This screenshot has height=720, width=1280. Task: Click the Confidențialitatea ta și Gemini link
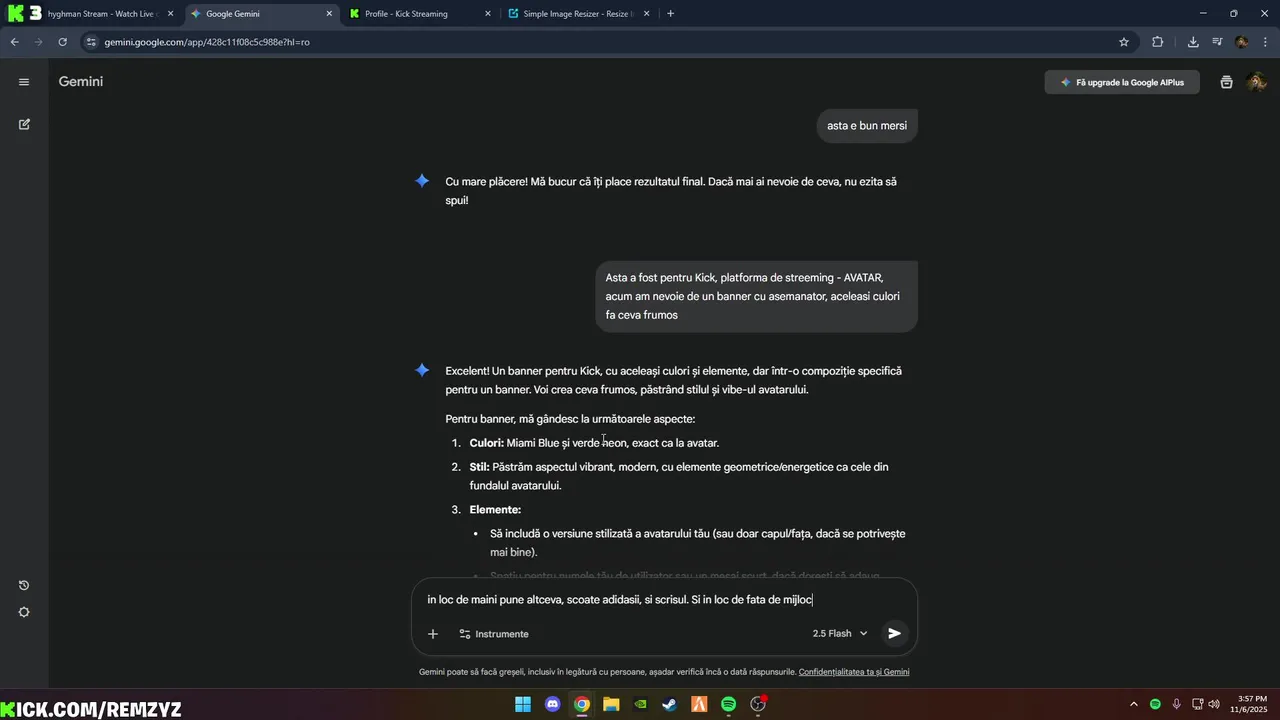pos(854,672)
